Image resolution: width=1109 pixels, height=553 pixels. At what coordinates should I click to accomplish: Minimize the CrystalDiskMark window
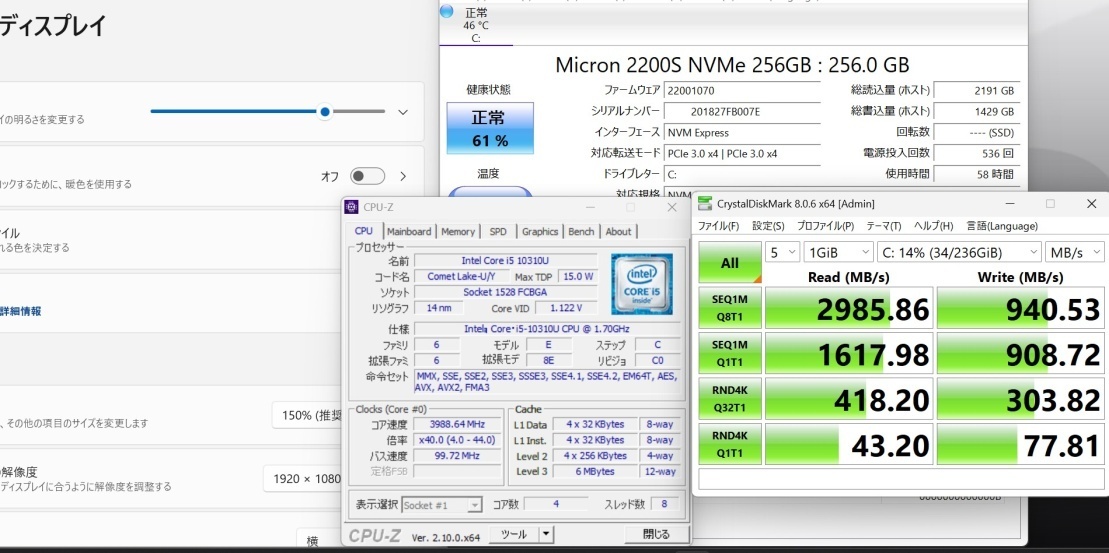[1011, 204]
